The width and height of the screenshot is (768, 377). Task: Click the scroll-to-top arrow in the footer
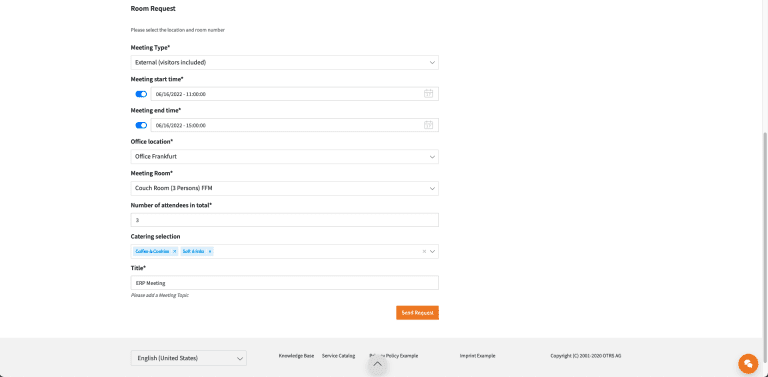click(377, 364)
